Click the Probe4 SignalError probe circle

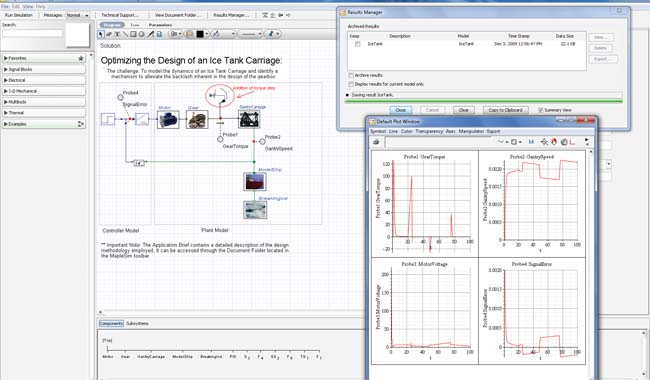tap(120, 97)
